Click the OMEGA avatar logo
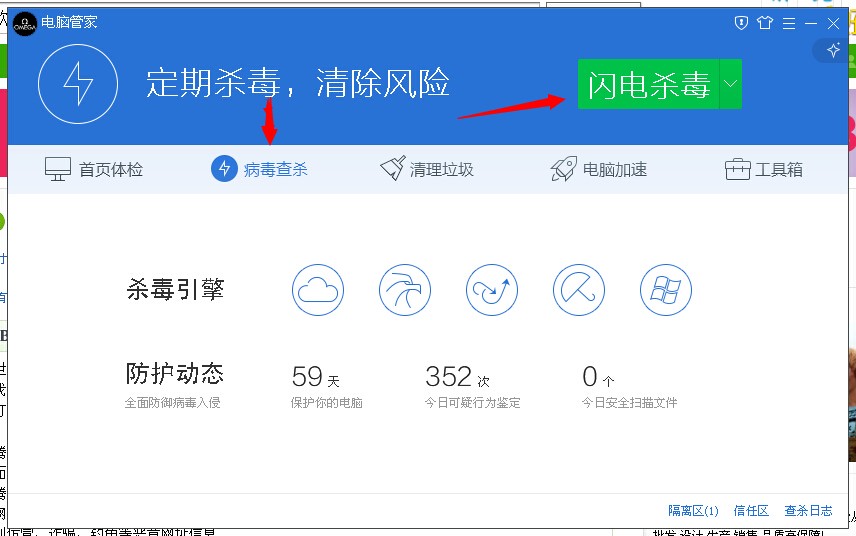This screenshot has width=856, height=536. pos(25,23)
